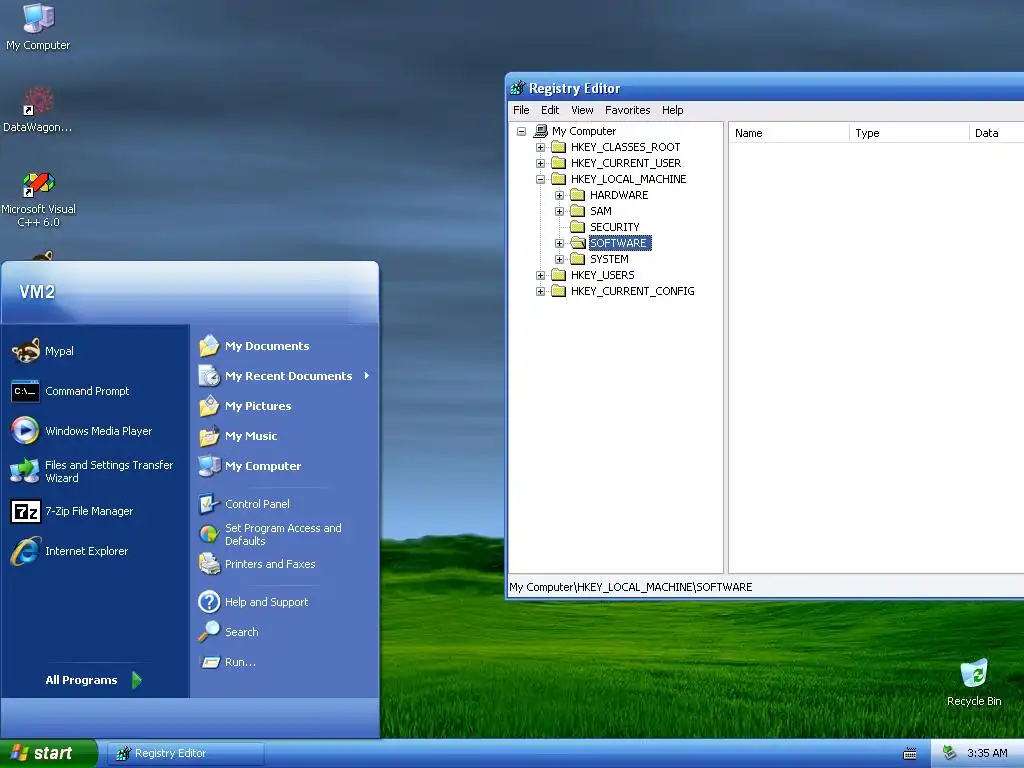Click the Registry Editor title bar icon
Viewport: 1024px width, 768px height.
(518, 88)
